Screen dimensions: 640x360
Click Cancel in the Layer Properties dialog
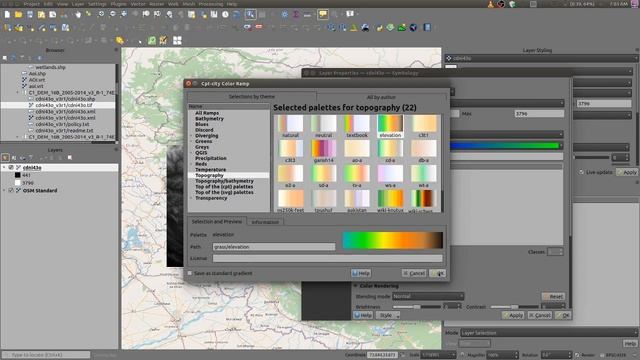point(540,315)
